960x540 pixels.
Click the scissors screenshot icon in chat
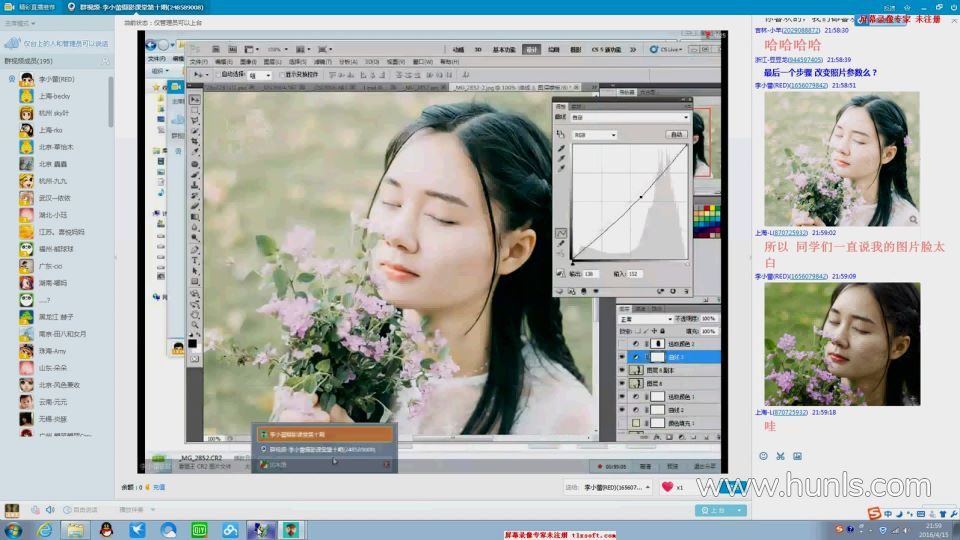(x=780, y=456)
